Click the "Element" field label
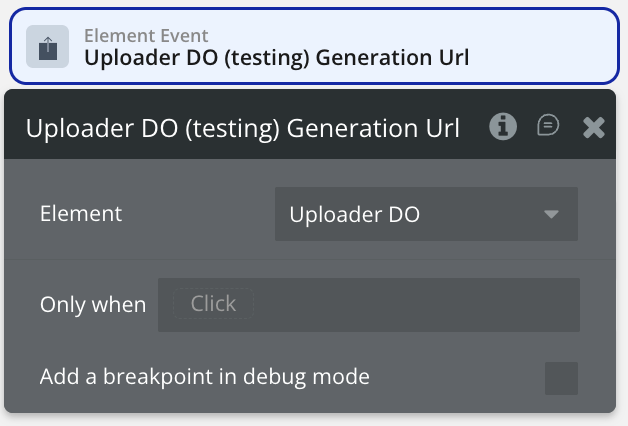628x426 pixels. (80, 214)
